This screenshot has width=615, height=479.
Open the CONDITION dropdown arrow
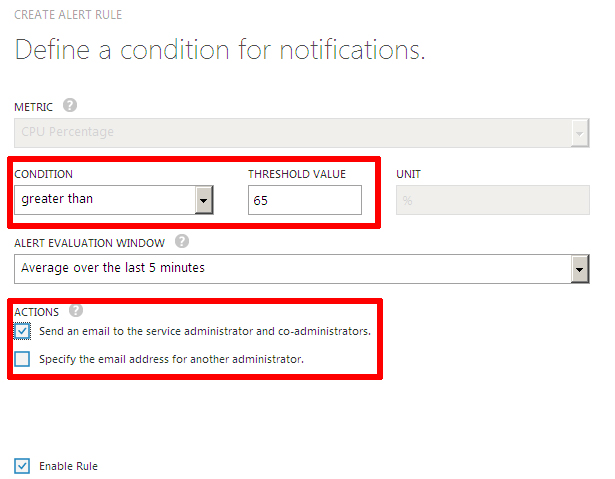coord(204,200)
